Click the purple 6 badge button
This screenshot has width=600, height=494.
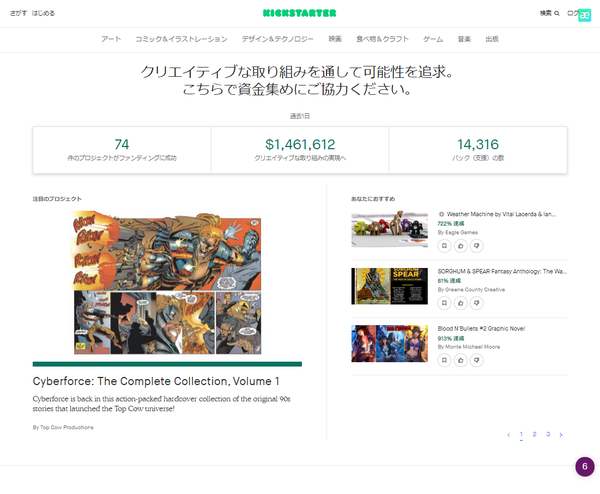pos(584,466)
